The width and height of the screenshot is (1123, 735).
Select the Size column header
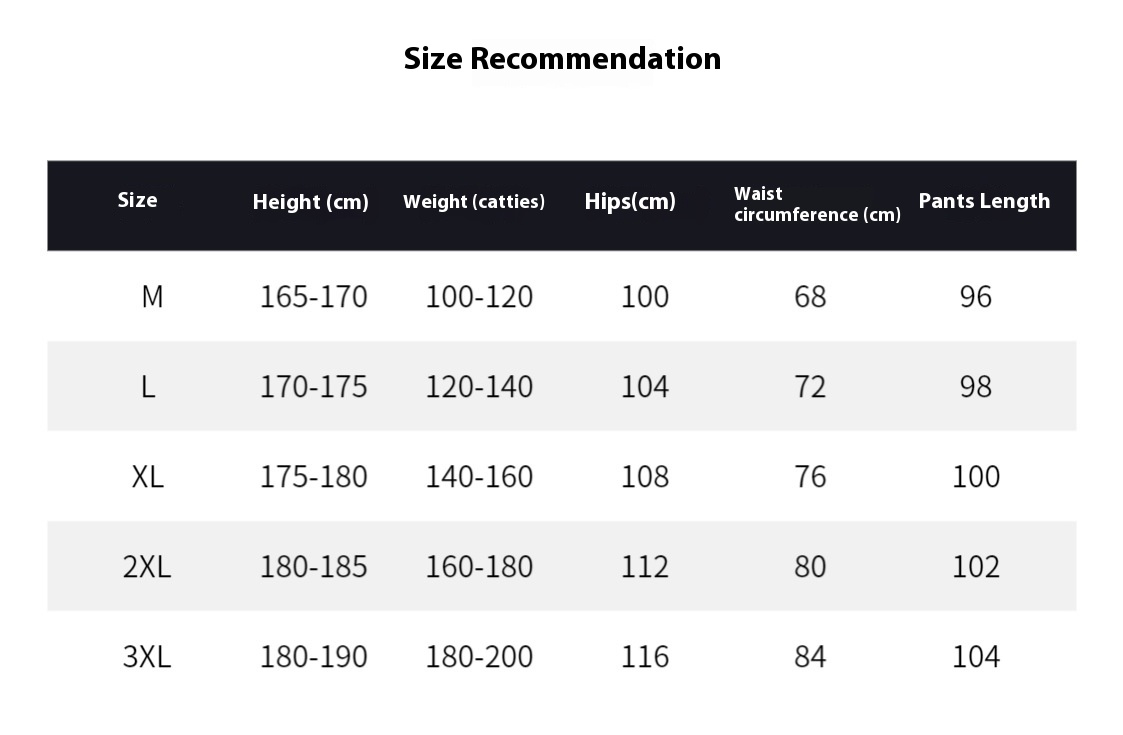[x=138, y=200]
